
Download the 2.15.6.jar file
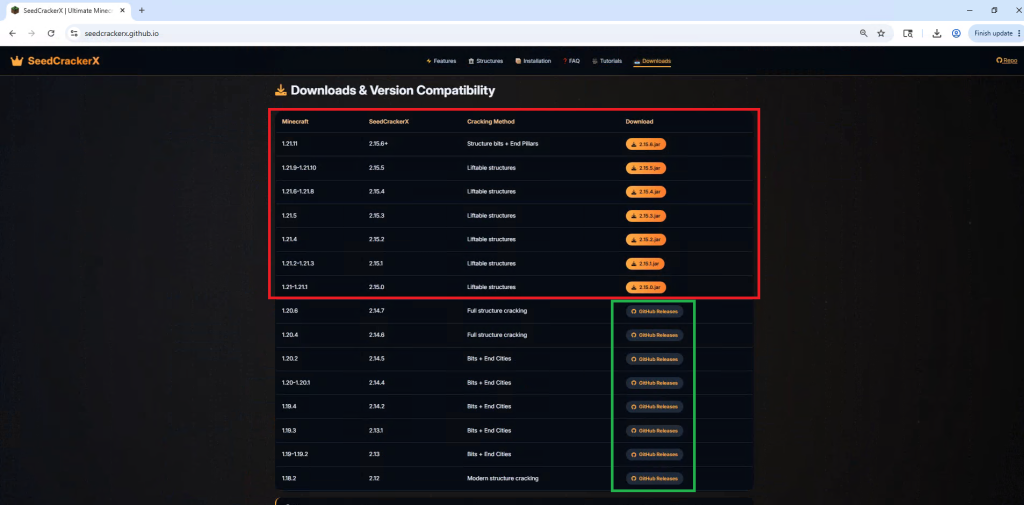646,144
